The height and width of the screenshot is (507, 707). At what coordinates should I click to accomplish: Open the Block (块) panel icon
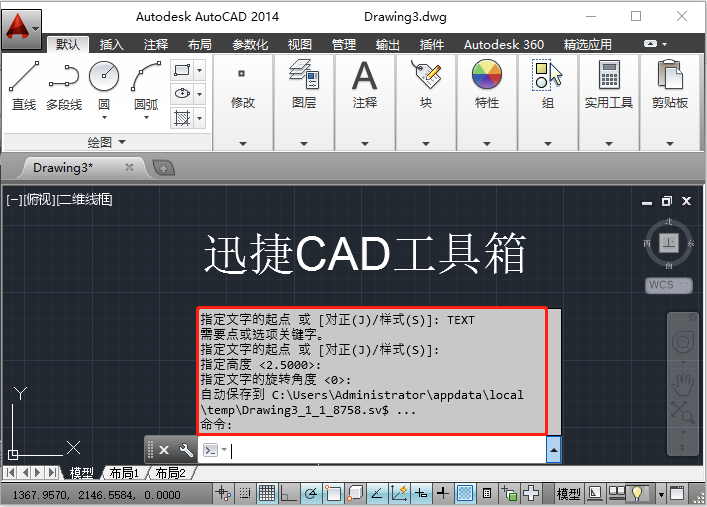click(x=426, y=74)
